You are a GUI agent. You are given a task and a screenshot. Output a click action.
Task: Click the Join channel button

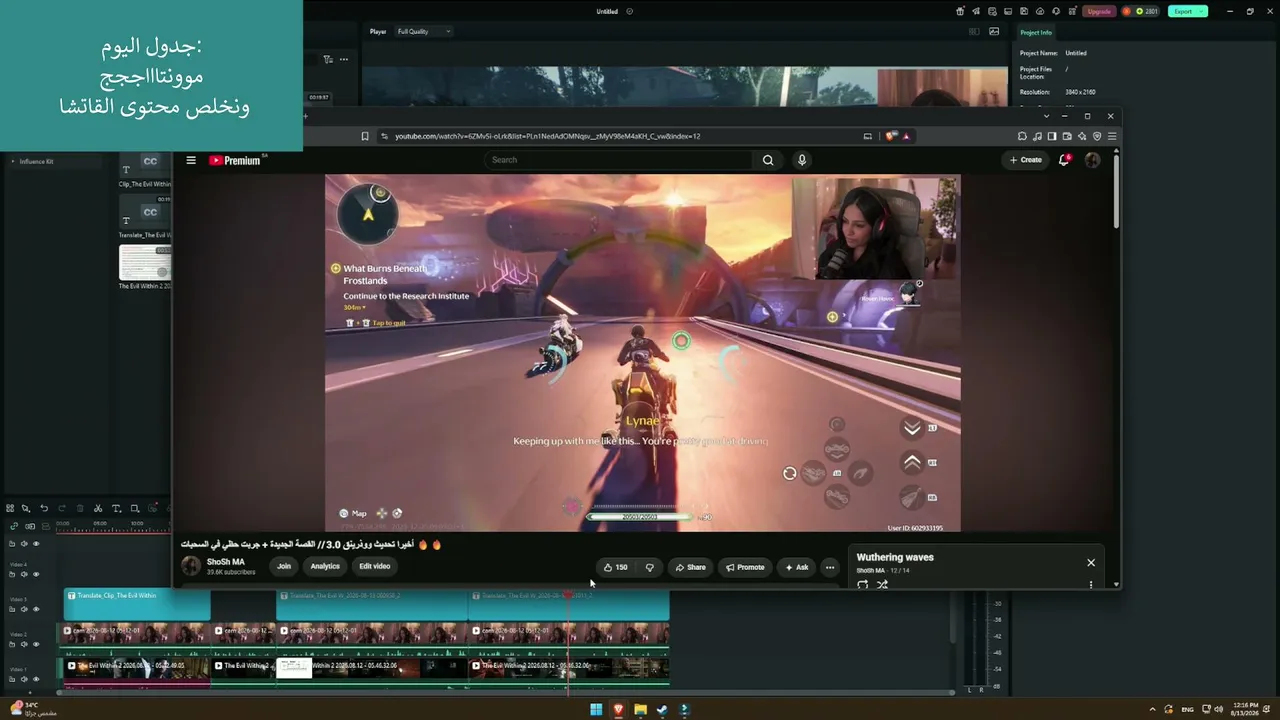point(284,566)
